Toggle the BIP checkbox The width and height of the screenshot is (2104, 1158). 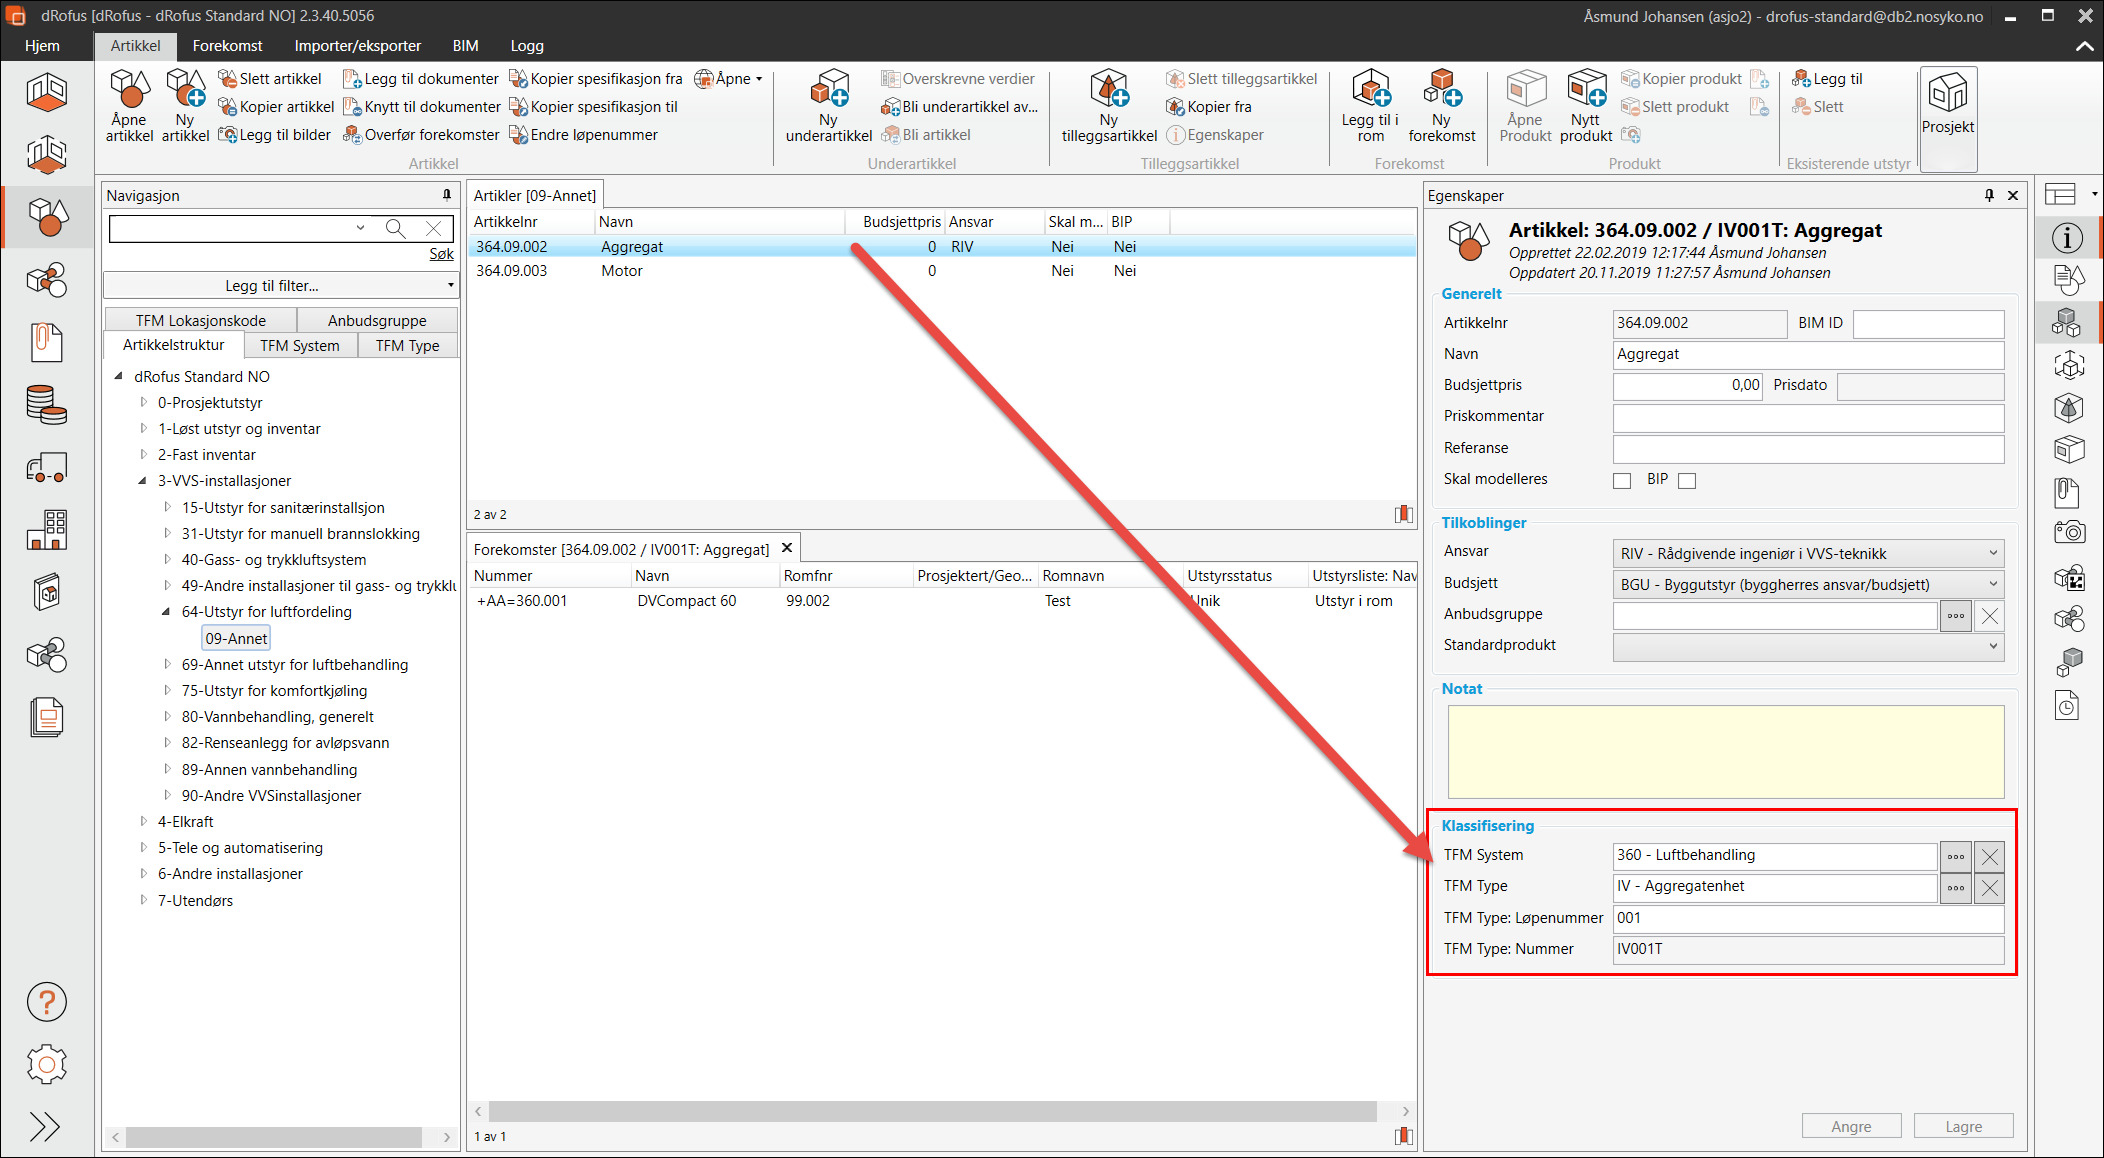point(1687,480)
